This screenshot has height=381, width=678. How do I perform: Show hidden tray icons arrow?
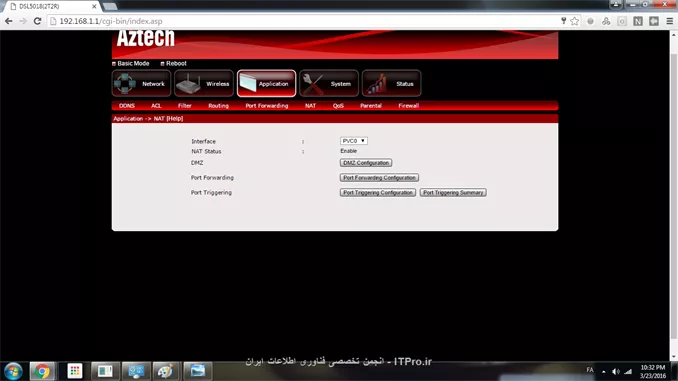[x=604, y=371]
